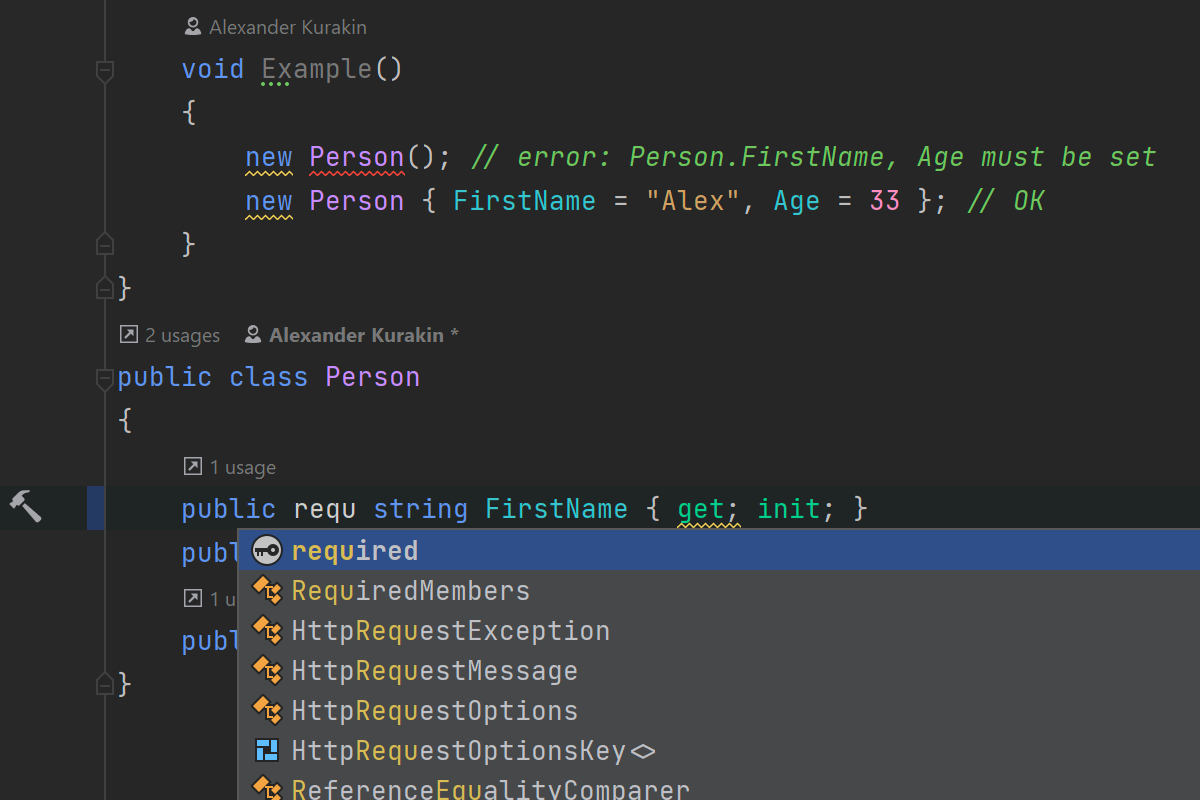Click fold end marker at Example's closing brace
This screenshot has height=800, width=1200.
click(x=104, y=244)
